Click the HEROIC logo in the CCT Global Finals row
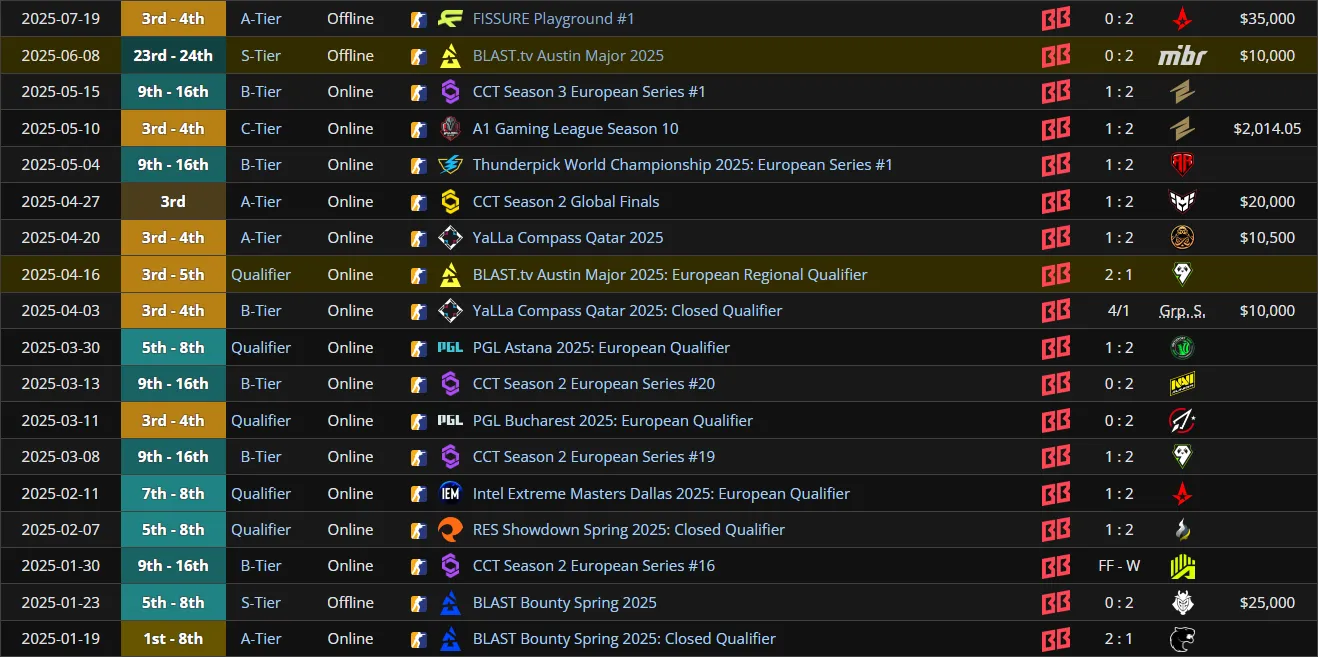The height and width of the screenshot is (657, 1318). 1182,201
